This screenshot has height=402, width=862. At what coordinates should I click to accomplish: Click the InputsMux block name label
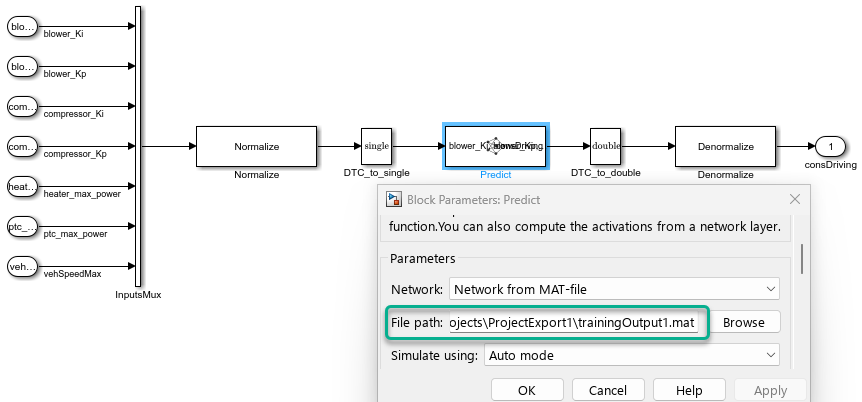[x=138, y=295]
